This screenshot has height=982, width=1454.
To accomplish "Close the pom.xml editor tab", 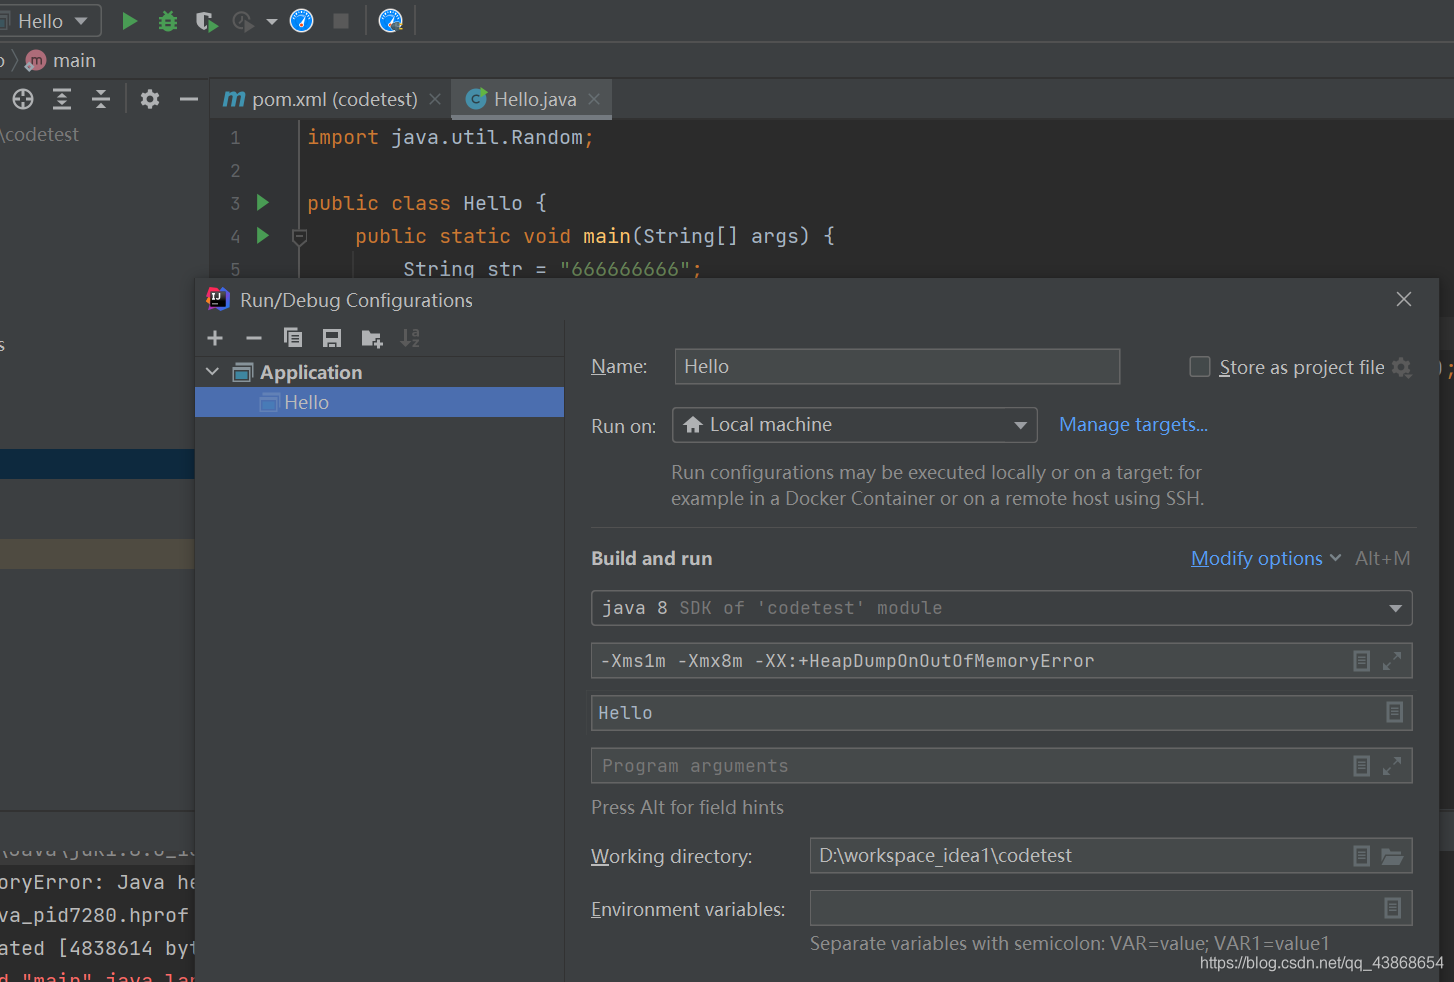I will [435, 99].
